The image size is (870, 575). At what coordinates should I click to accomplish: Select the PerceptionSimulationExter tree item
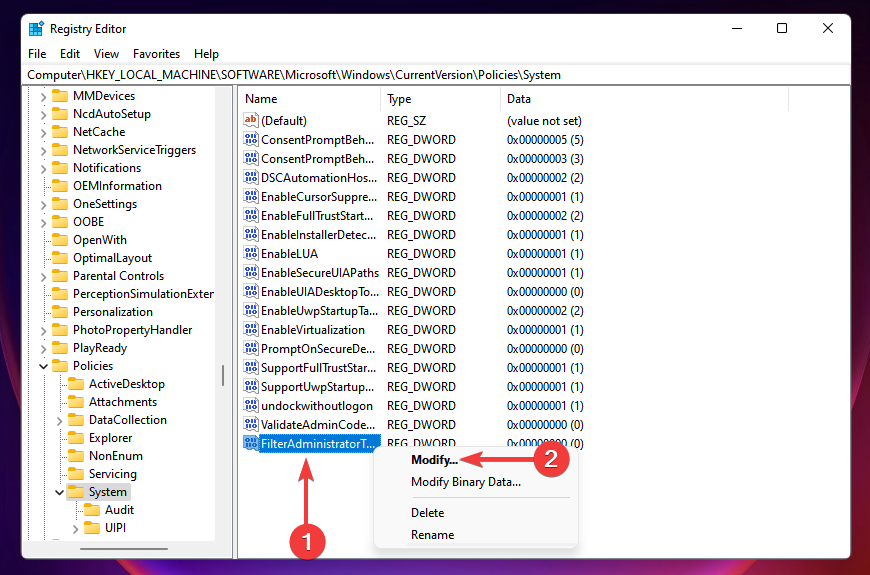[x=143, y=294]
